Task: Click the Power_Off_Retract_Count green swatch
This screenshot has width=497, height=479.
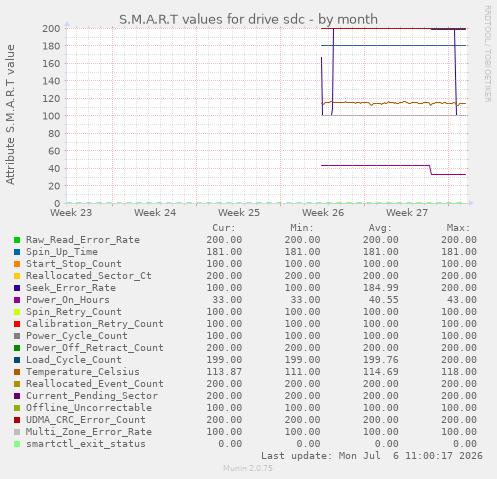Action: pyautogui.click(x=17, y=348)
